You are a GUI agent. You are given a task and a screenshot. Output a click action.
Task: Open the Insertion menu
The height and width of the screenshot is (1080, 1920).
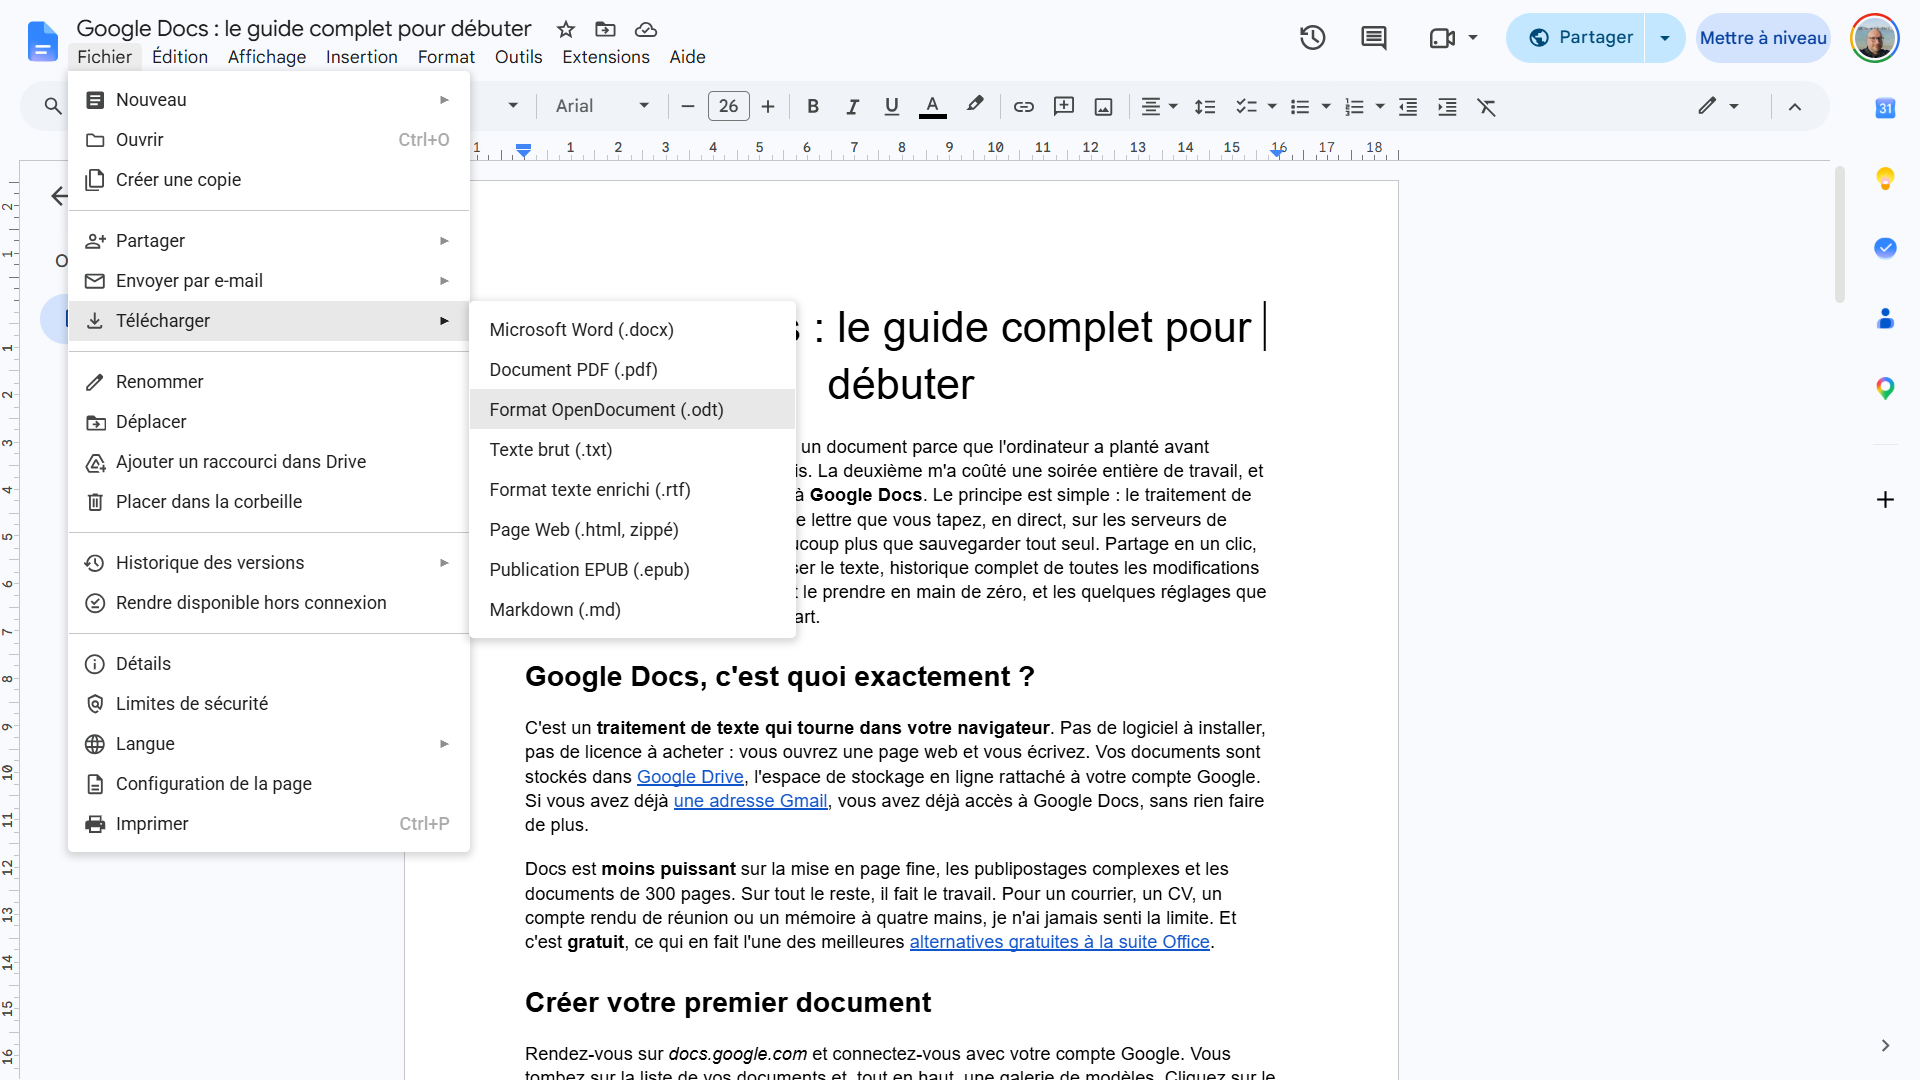pyautogui.click(x=362, y=57)
